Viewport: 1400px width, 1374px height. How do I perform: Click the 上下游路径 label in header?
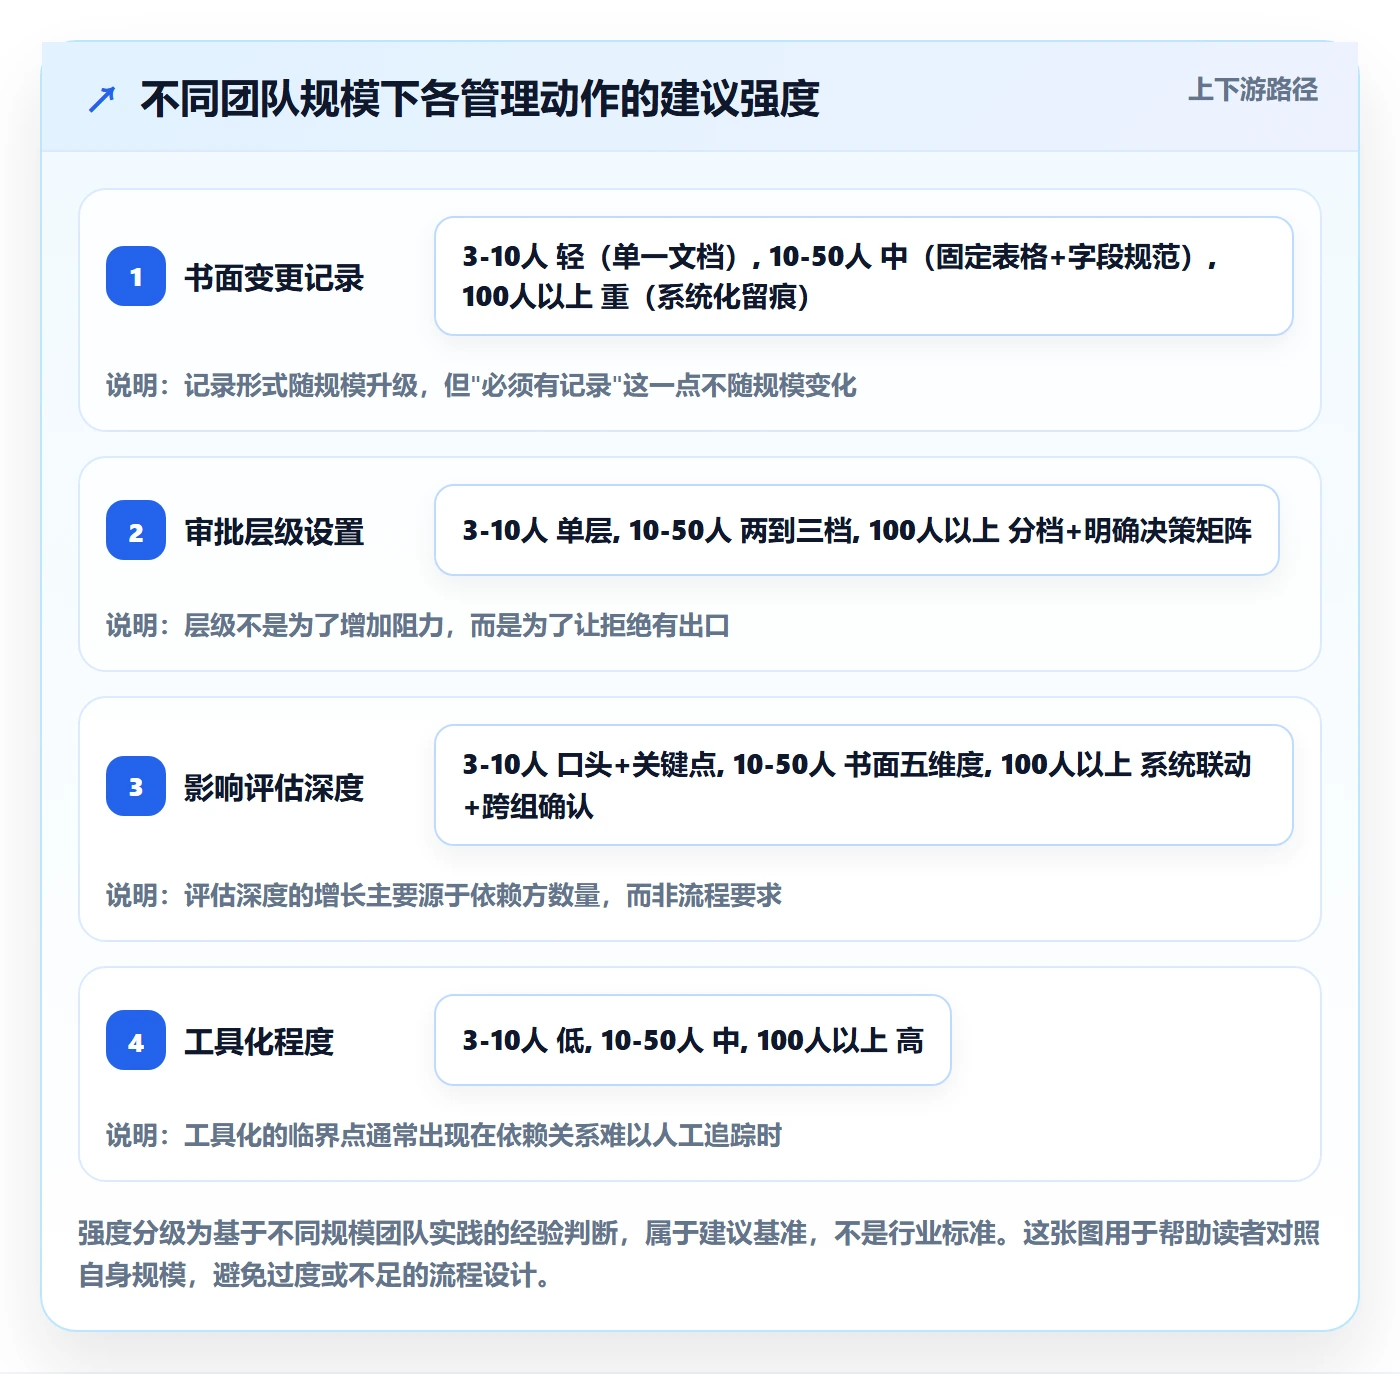1252,90
